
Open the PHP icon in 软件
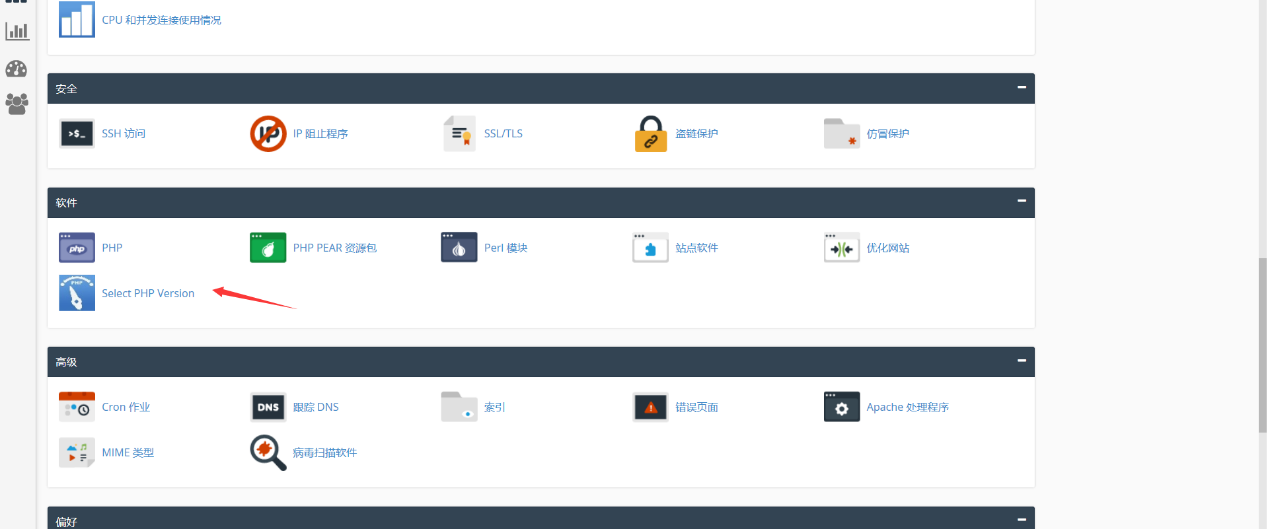click(77, 247)
